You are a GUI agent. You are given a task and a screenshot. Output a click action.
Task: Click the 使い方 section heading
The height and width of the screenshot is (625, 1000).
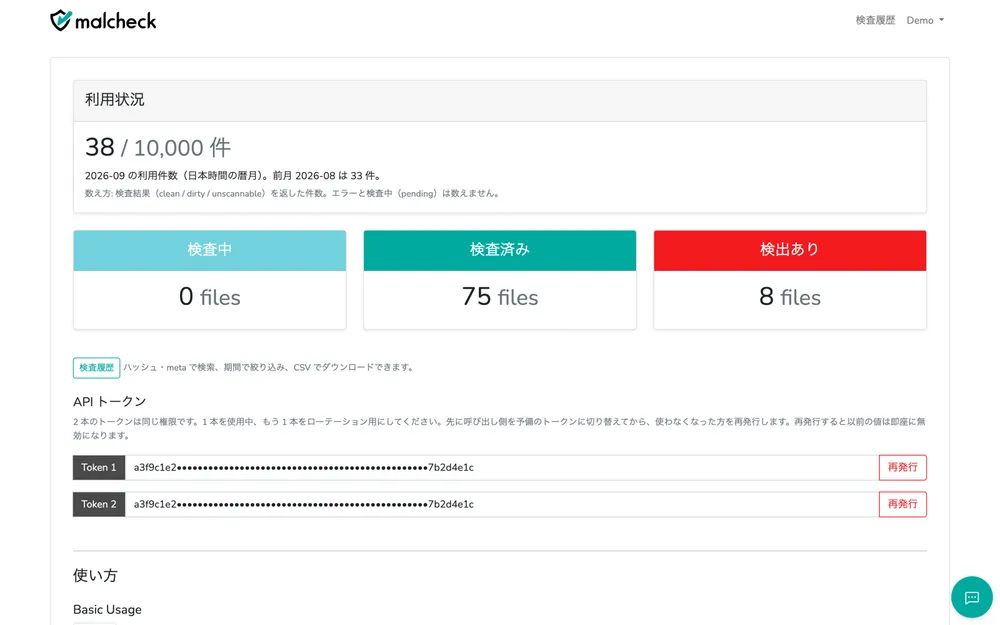click(x=95, y=575)
